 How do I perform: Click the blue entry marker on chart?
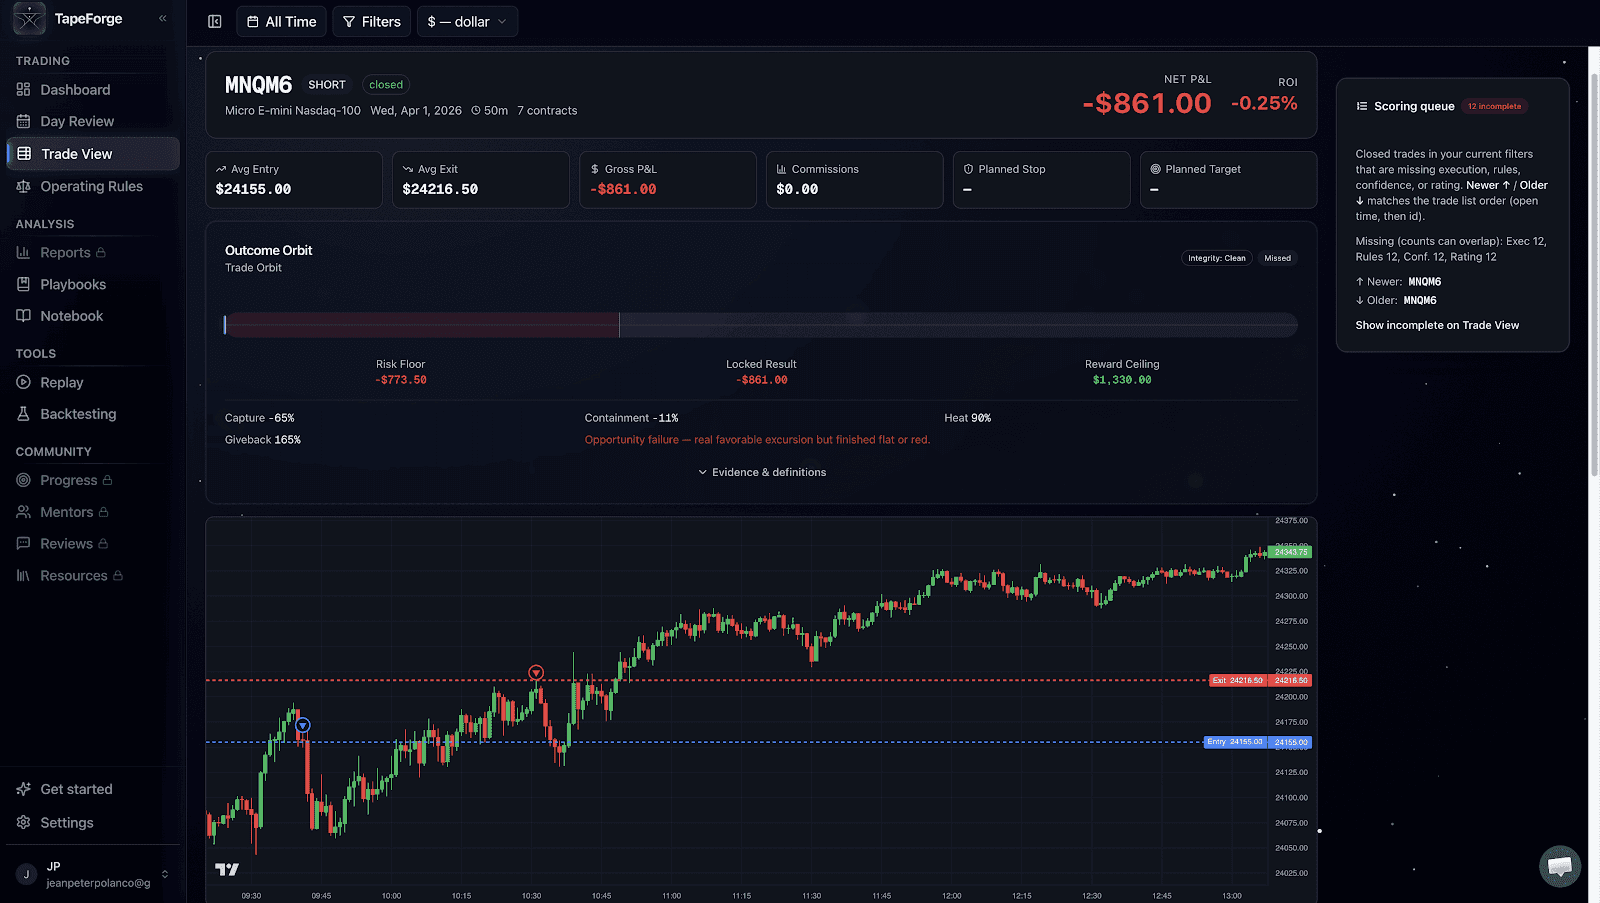pyautogui.click(x=303, y=726)
